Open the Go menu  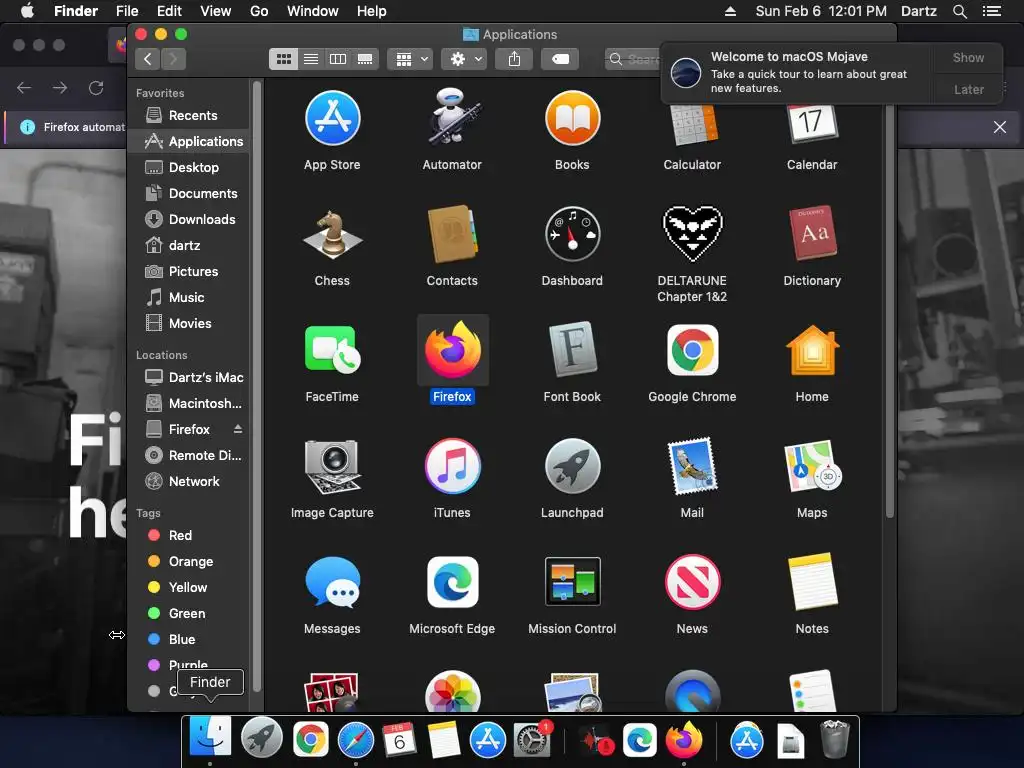point(259,11)
